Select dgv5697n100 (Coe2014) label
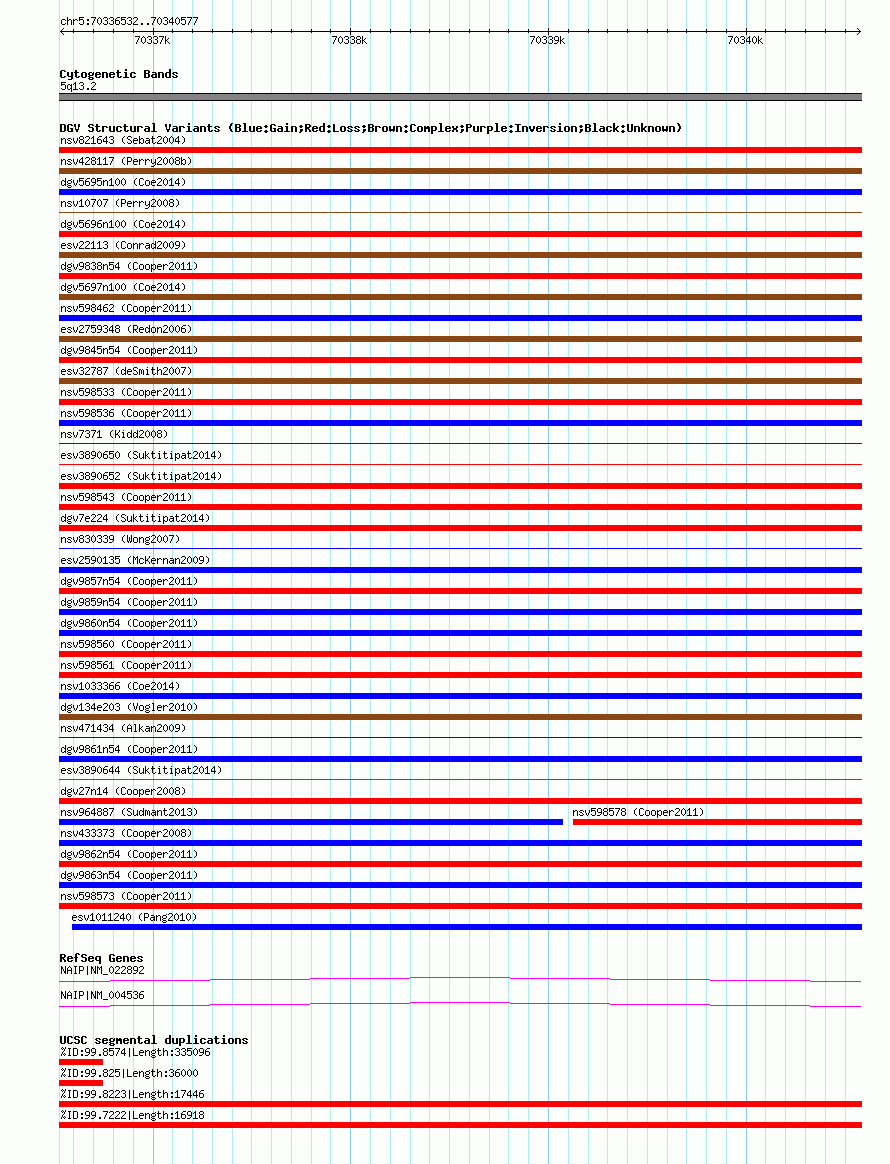 coord(123,287)
